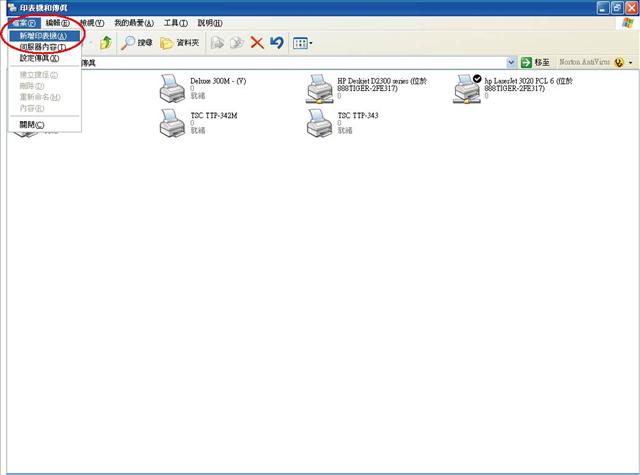Screen dimensions: 640x475
Task: Open the Views layout button
Action: [302, 43]
